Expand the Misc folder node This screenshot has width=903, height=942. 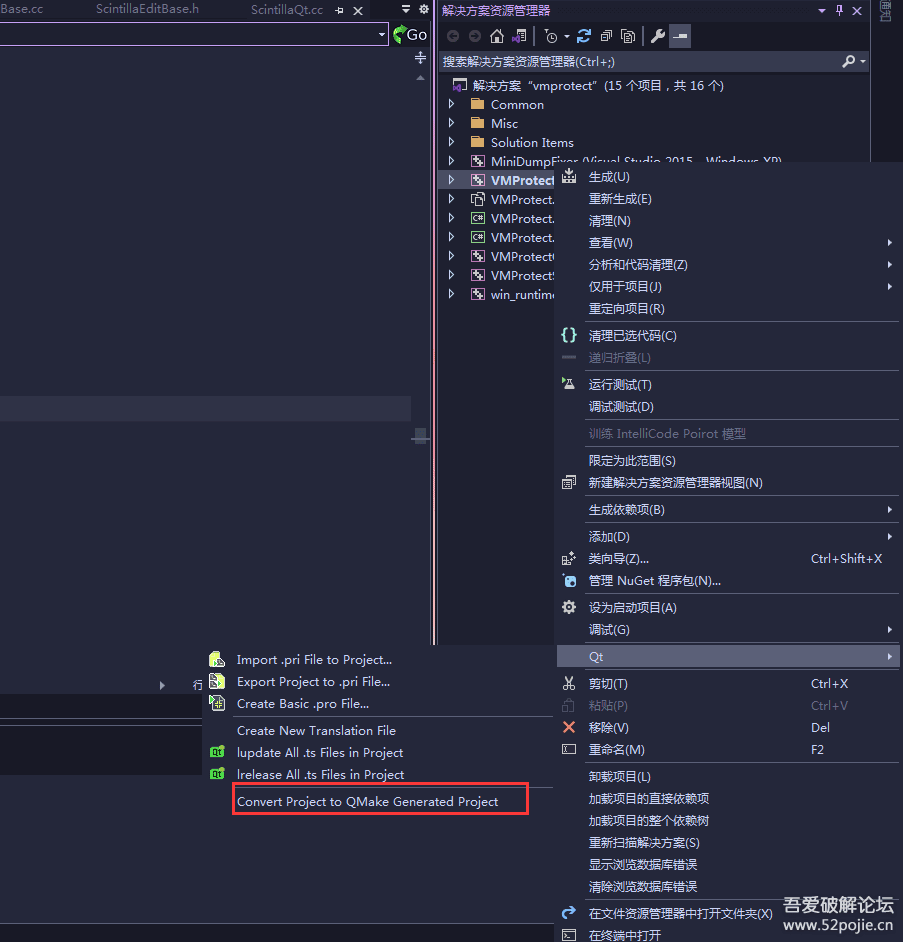pos(451,123)
